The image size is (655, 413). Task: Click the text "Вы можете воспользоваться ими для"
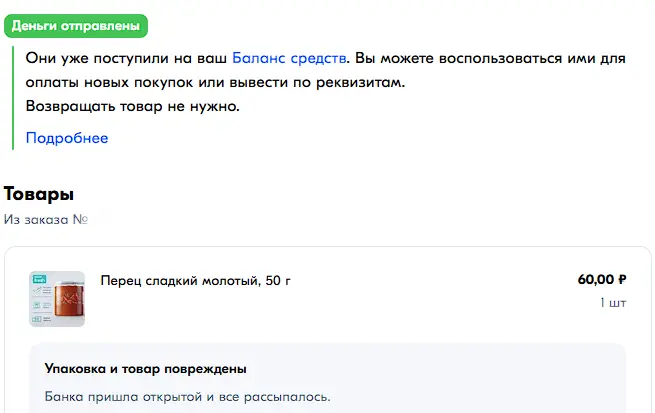click(x=490, y=58)
